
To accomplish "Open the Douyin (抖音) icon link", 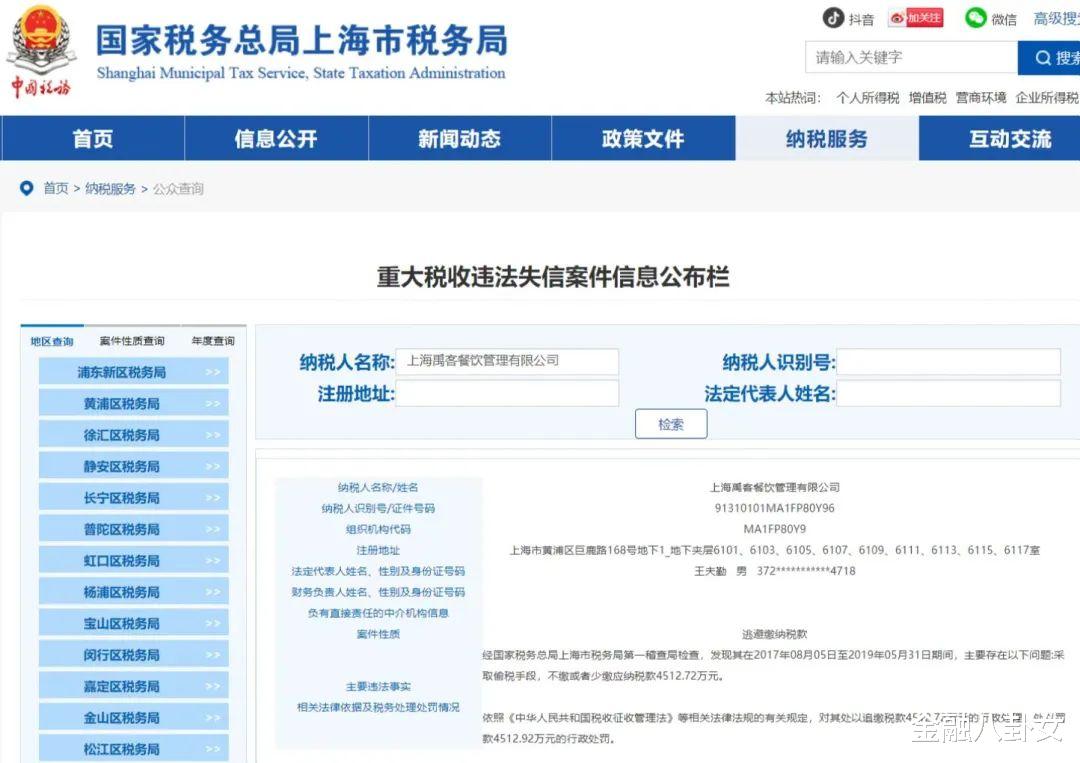I will [x=833, y=17].
